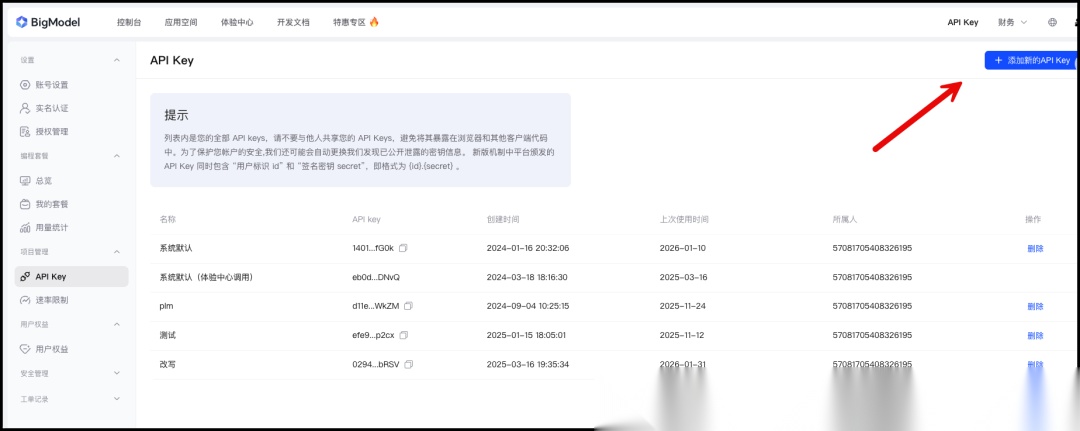Open 控制台 in the top navigation
This screenshot has height=431, width=1080.
[x=128, y=22]
